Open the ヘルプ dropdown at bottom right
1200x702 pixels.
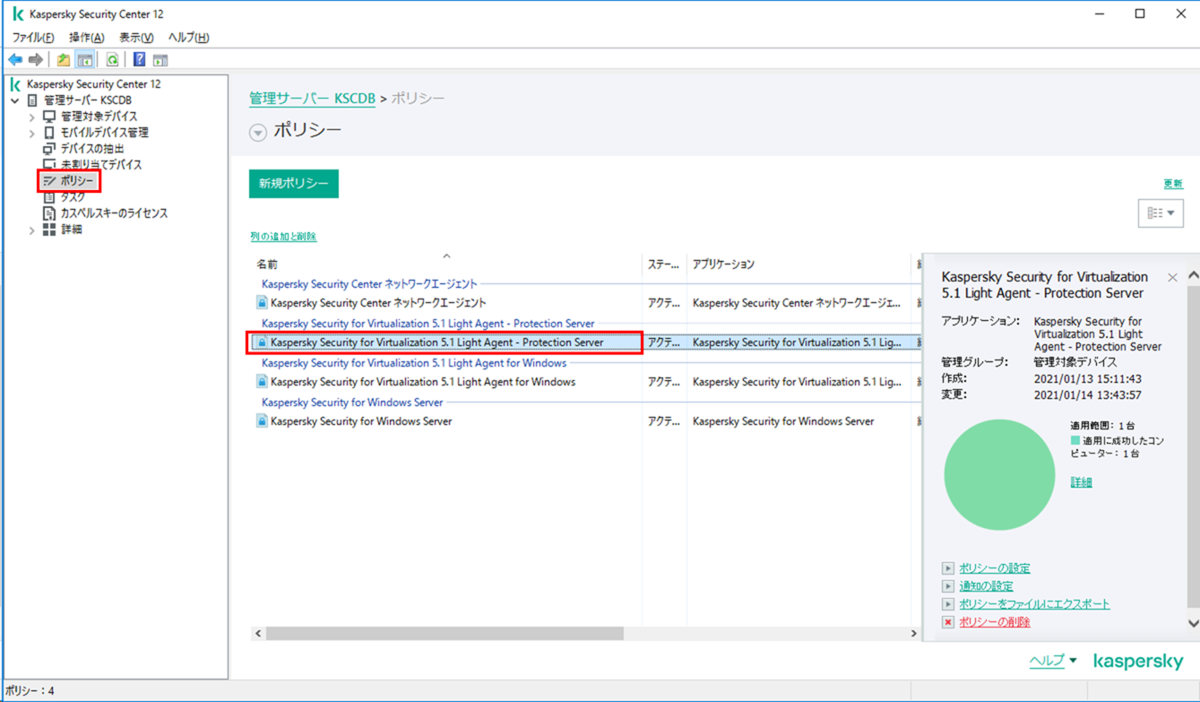(1053, 661)
